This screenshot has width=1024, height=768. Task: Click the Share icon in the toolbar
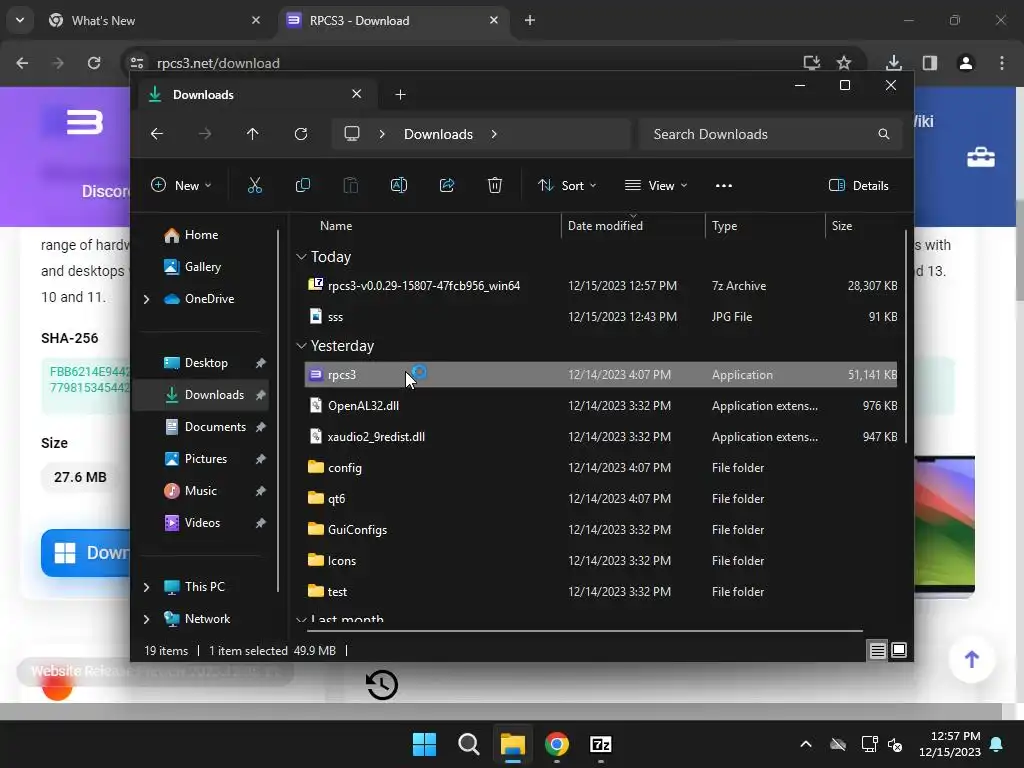[447, 185]
